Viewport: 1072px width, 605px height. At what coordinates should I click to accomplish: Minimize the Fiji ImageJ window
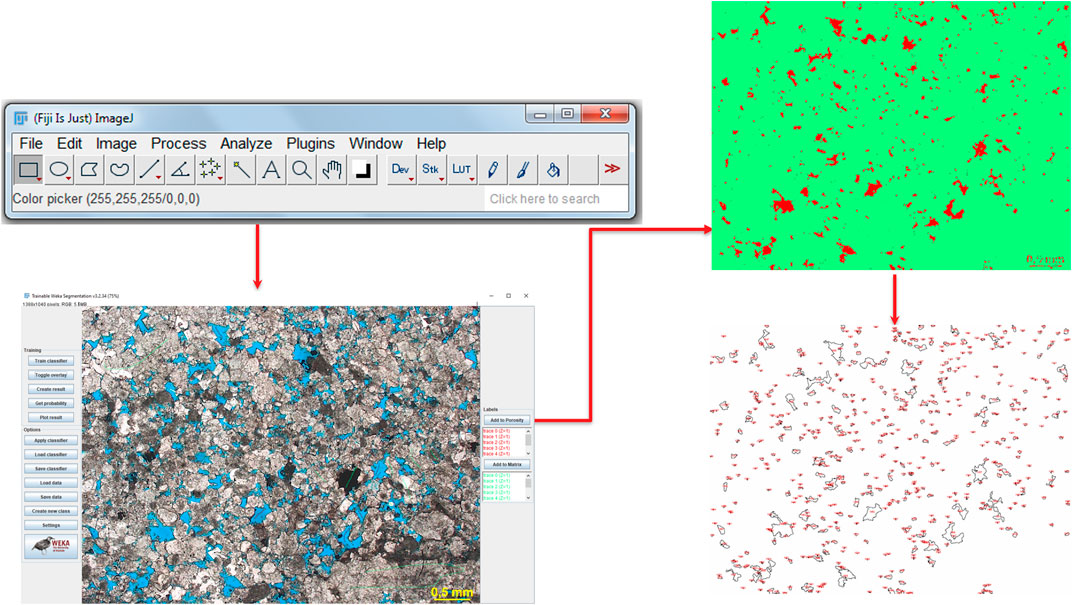point(540,114)
